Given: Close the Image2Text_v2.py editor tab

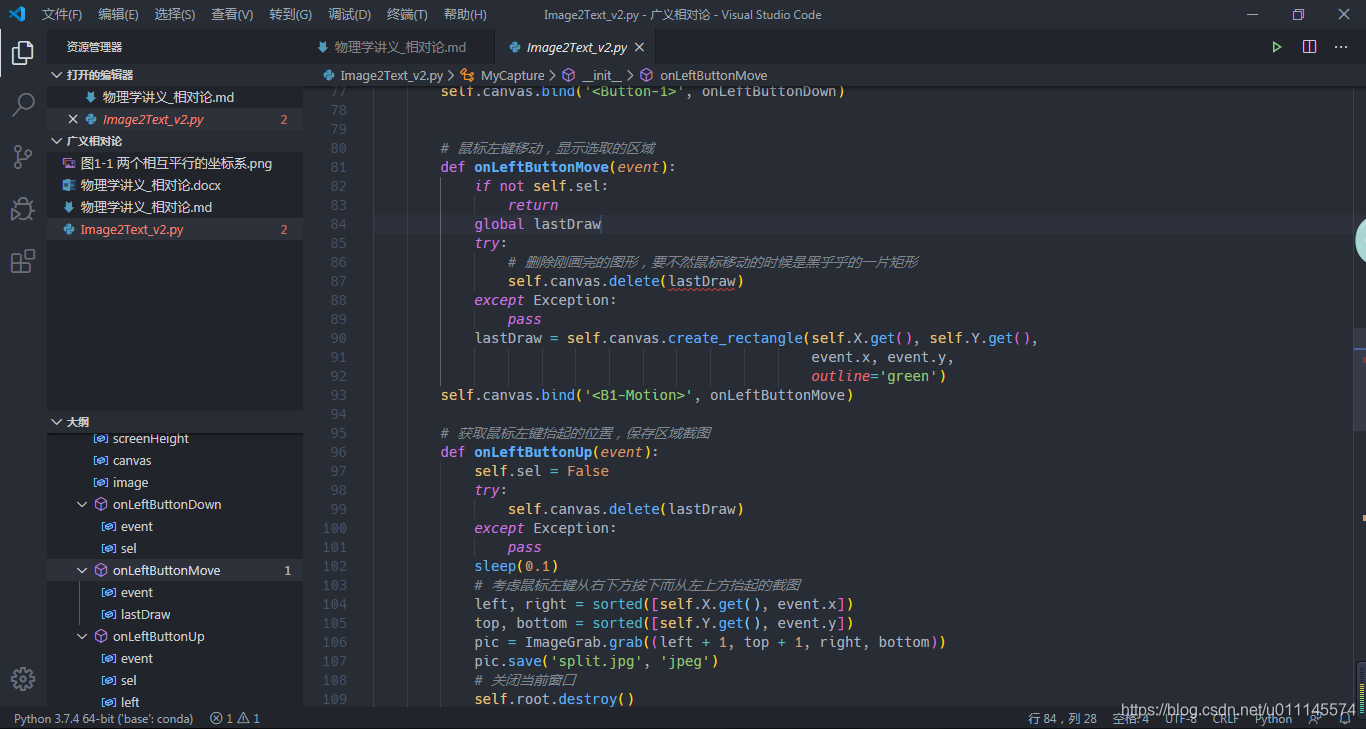Looking at the screenshot, I should [640, 47].
